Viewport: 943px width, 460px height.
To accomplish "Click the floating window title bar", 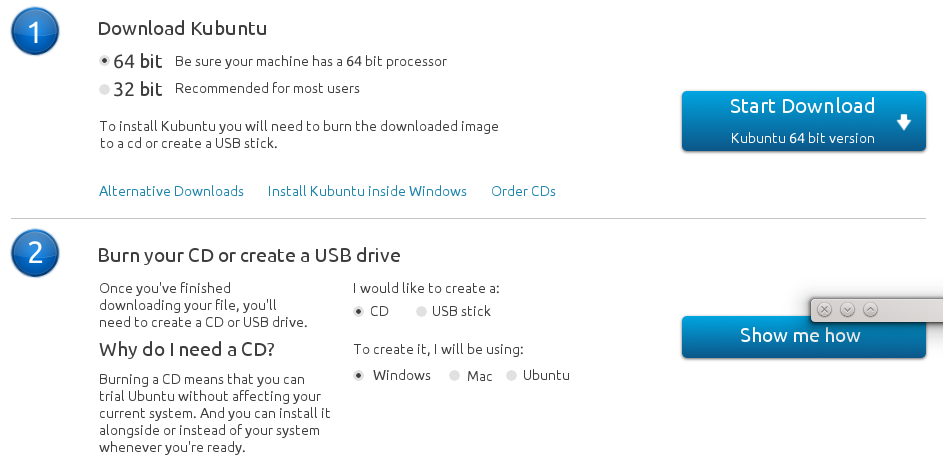I will click(910, 310).
